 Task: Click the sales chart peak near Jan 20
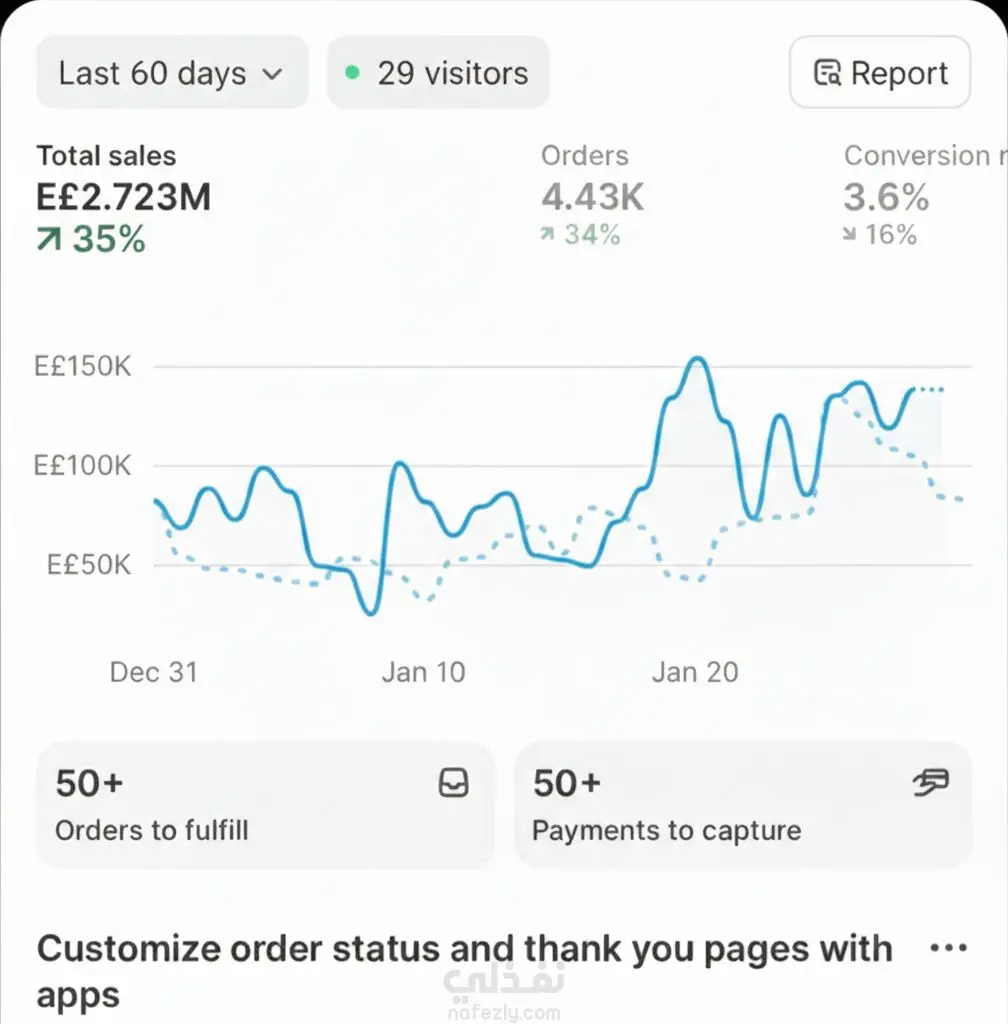(x=697, y=359)
